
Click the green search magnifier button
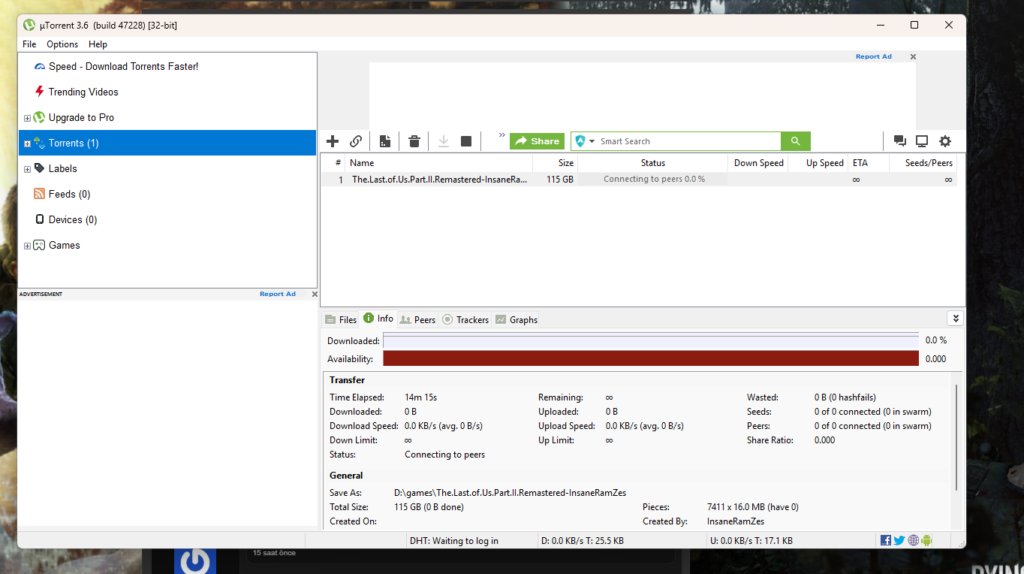(x=795, y=141)
